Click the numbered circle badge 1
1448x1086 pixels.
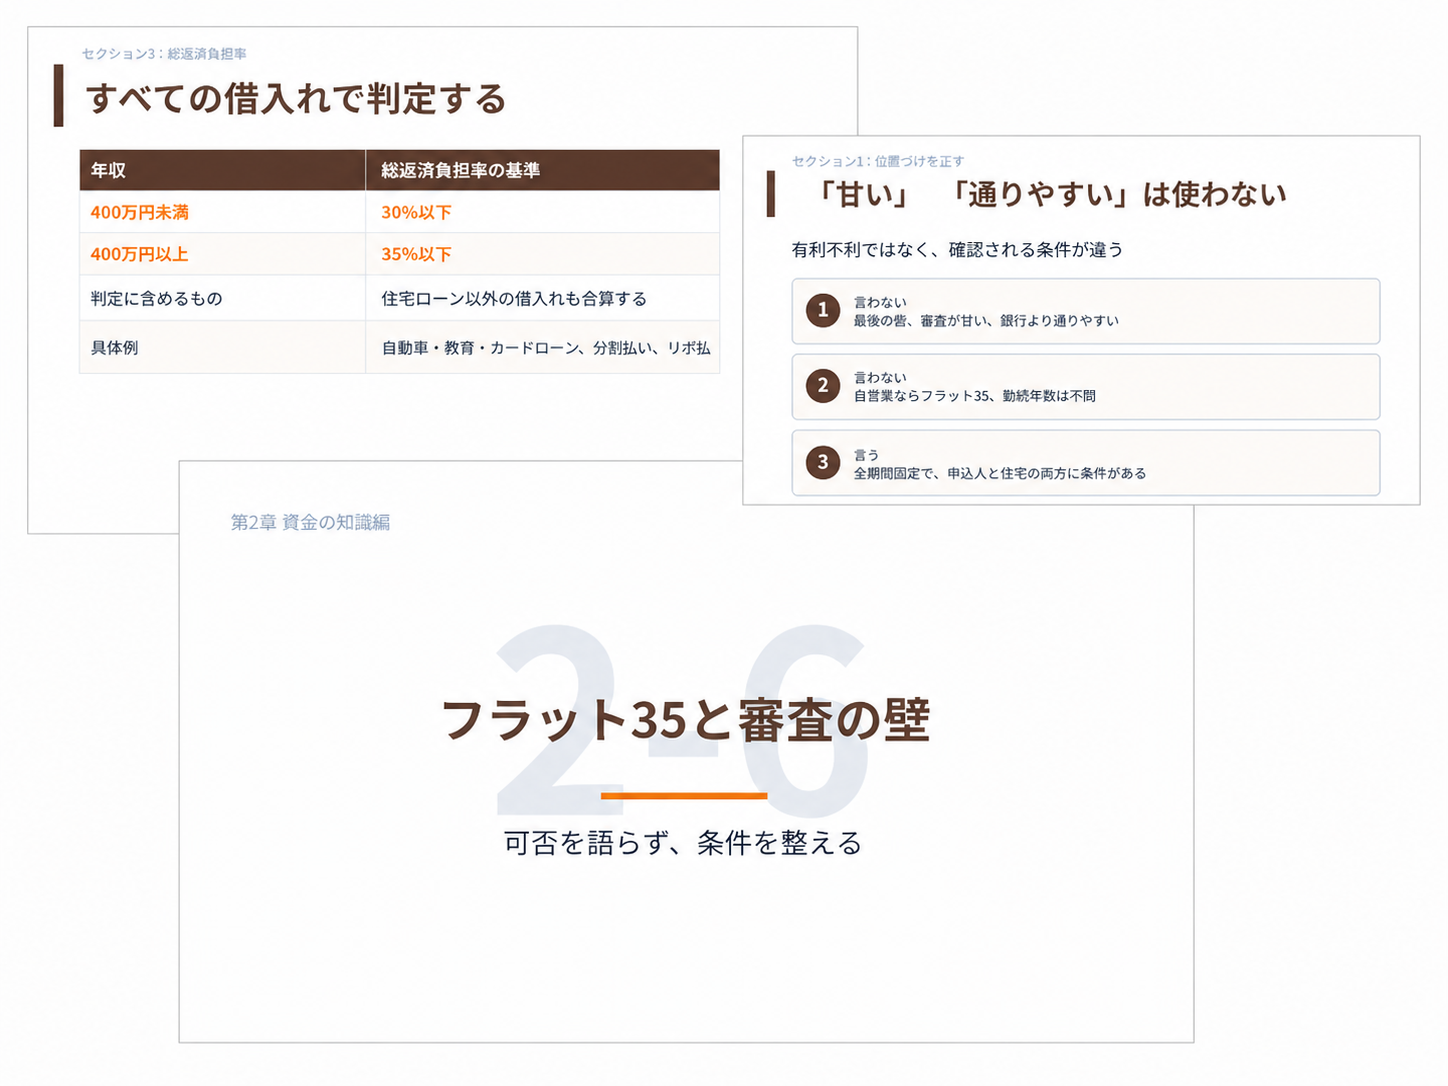[x=823, y=310]
